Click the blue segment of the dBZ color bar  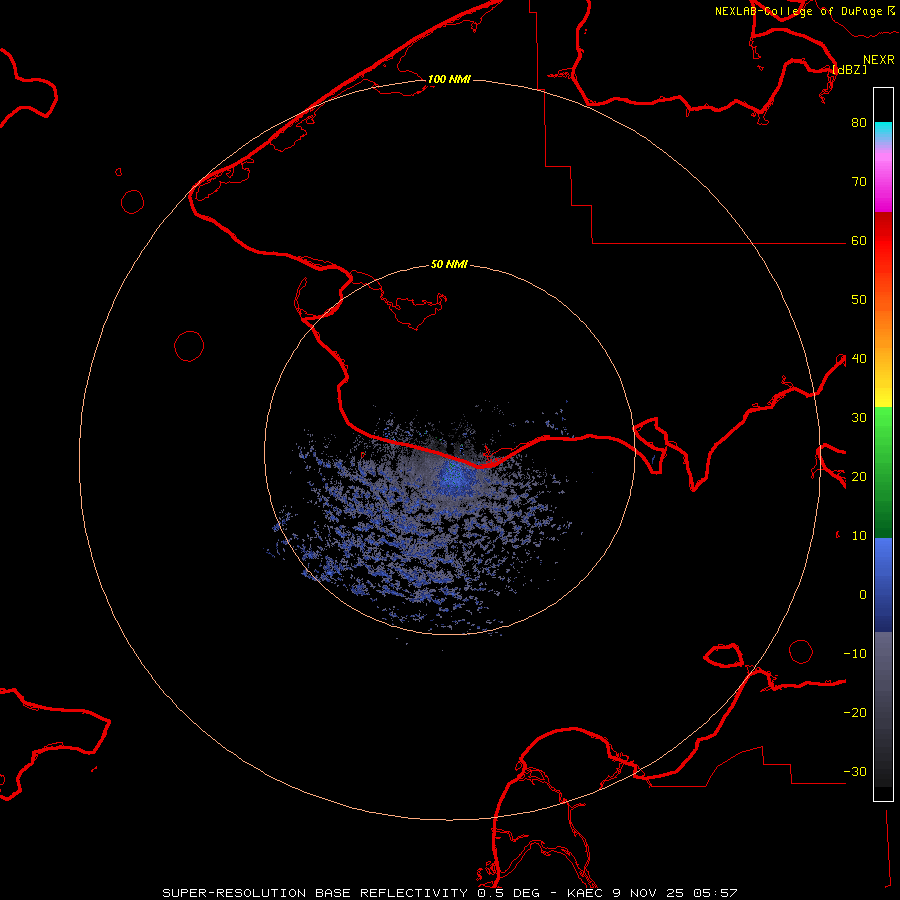coord(883,584)
